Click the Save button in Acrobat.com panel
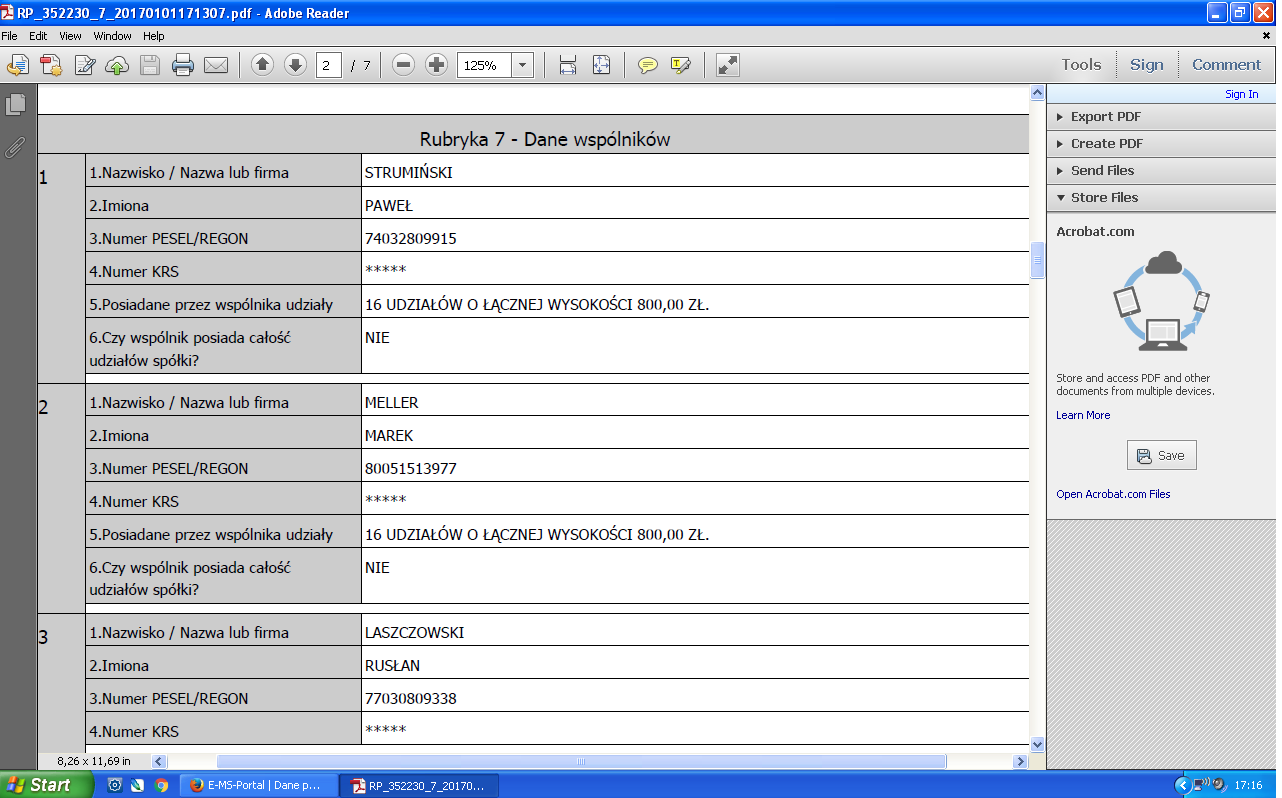 [x=1161, y=455]
